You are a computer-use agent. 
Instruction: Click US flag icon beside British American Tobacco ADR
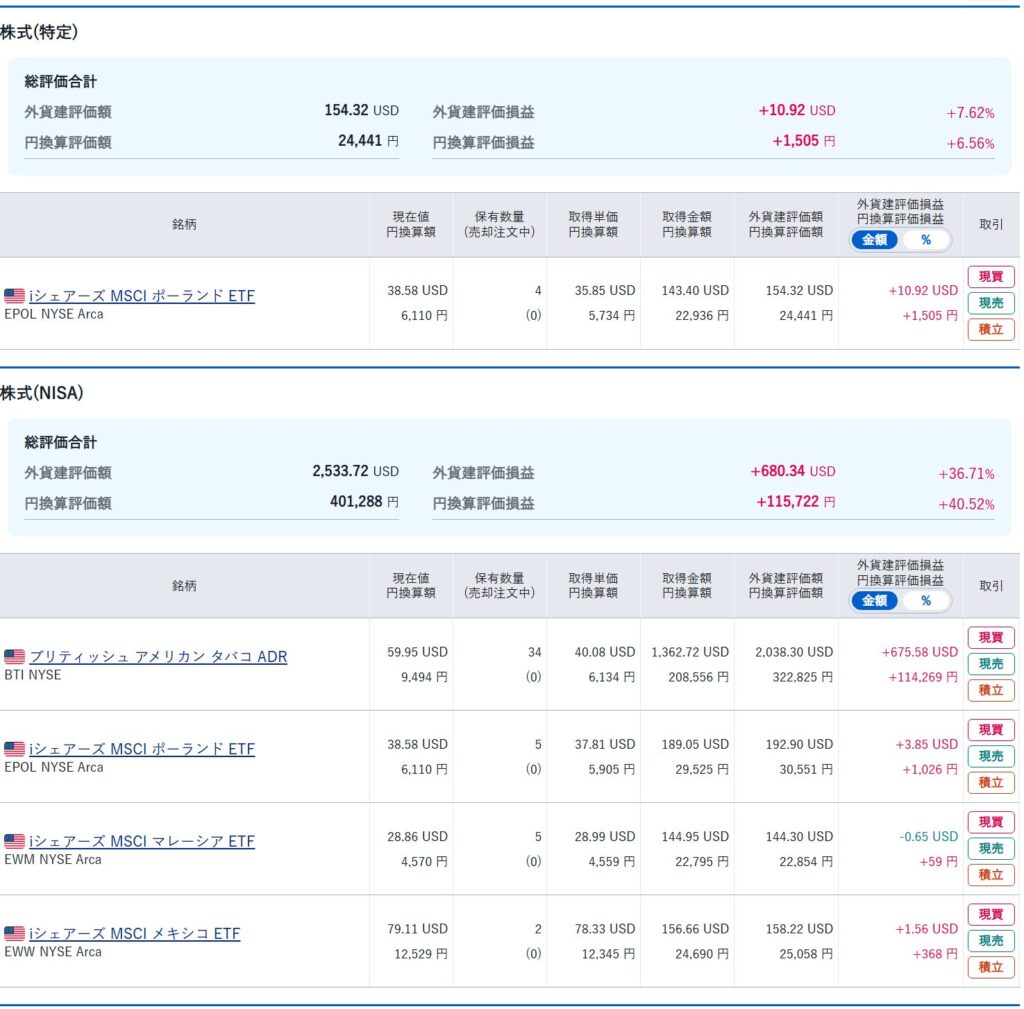(14, 657)
